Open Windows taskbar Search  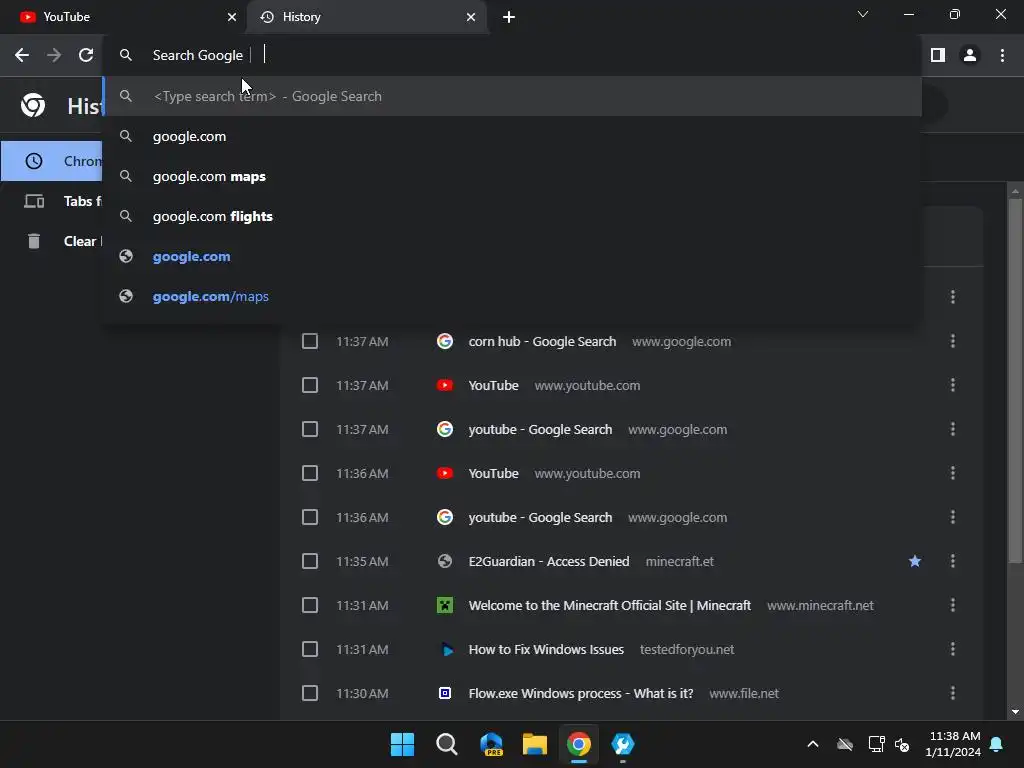[x=447, y=744]
